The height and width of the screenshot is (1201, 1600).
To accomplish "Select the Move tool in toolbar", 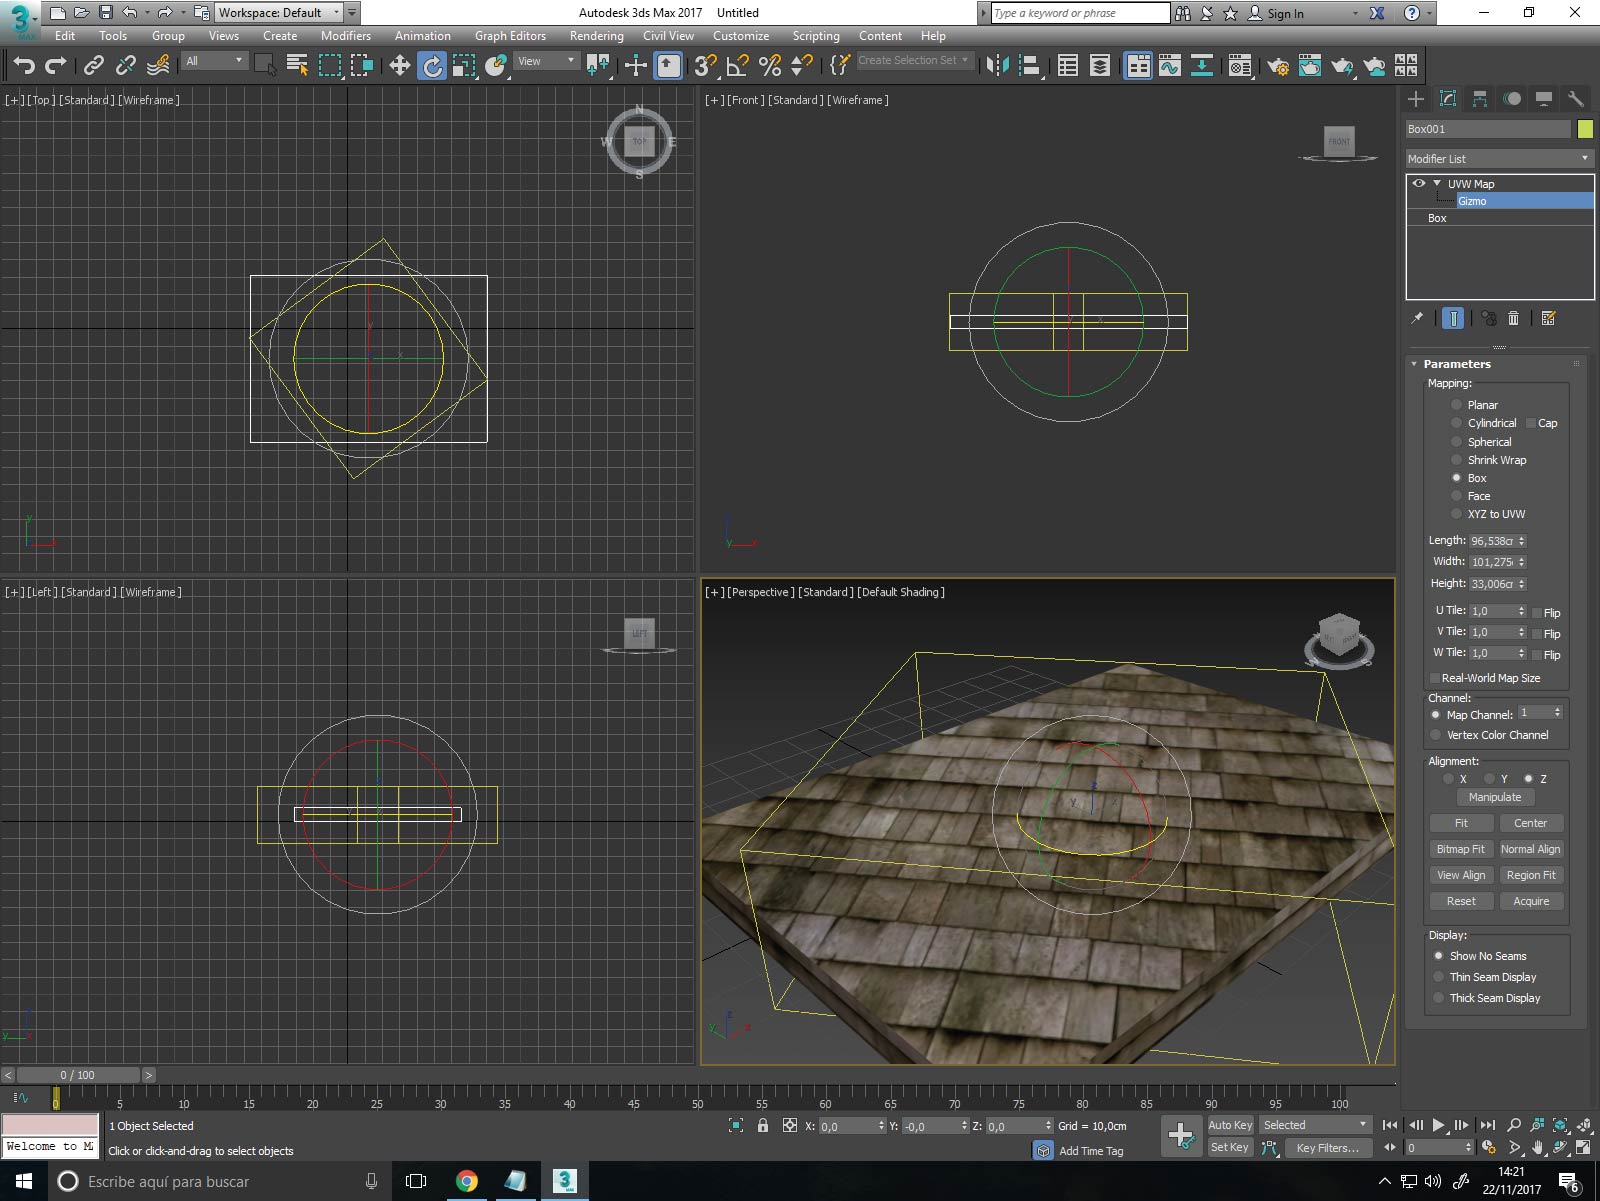I will (x=399, y=66).
